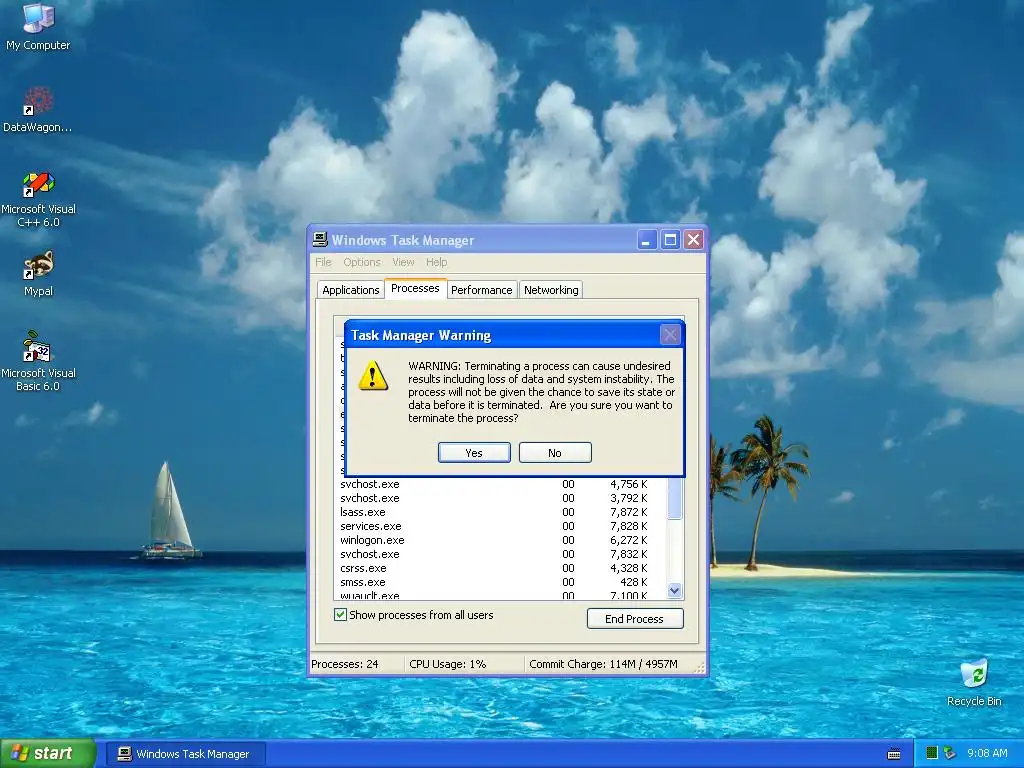The width and height of the screenshot is (1024, 768).
Task: Click the keyboard icon in the taskbar tray
Action: [894, 754]
